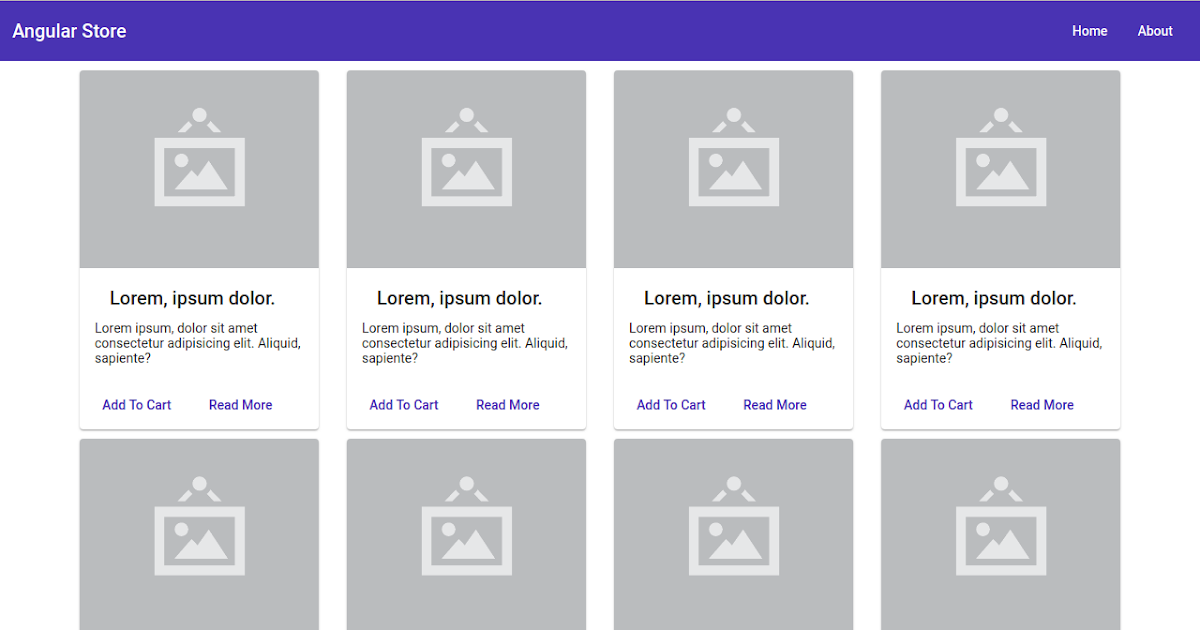Add the third product to the cart

click(x=670, y=404)
